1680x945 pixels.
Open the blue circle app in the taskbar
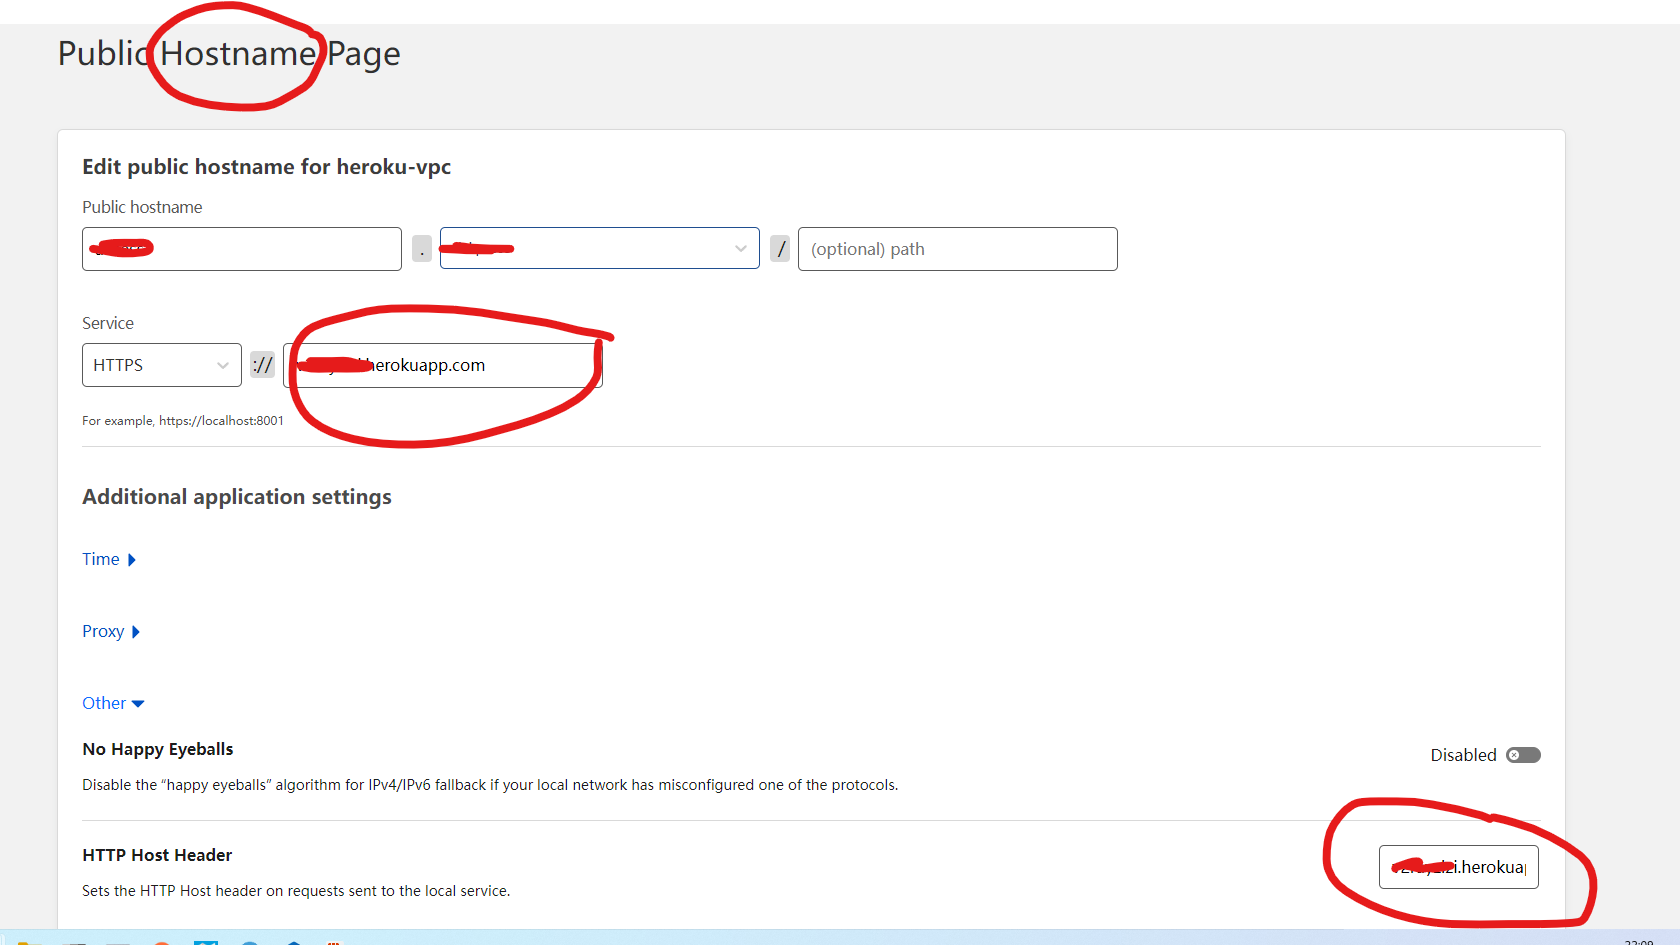point(250,940)
